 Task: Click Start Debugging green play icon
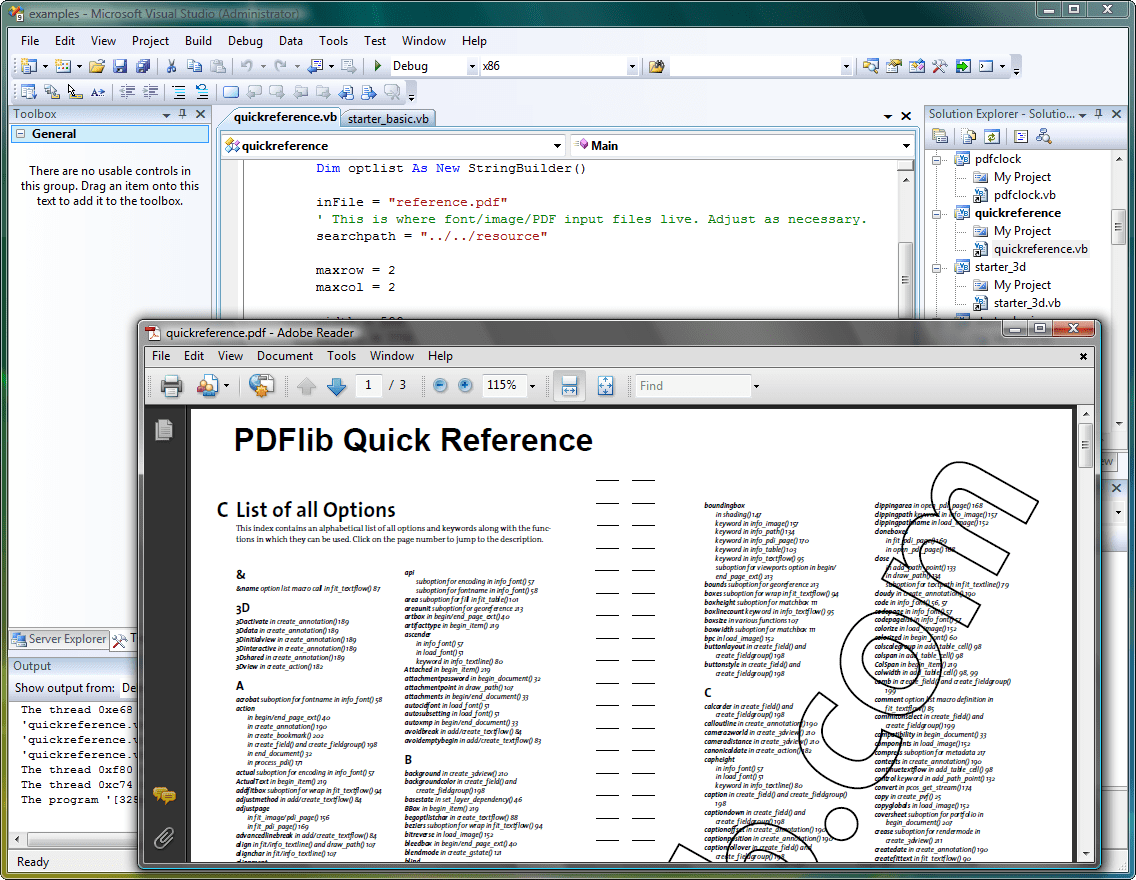378,67
